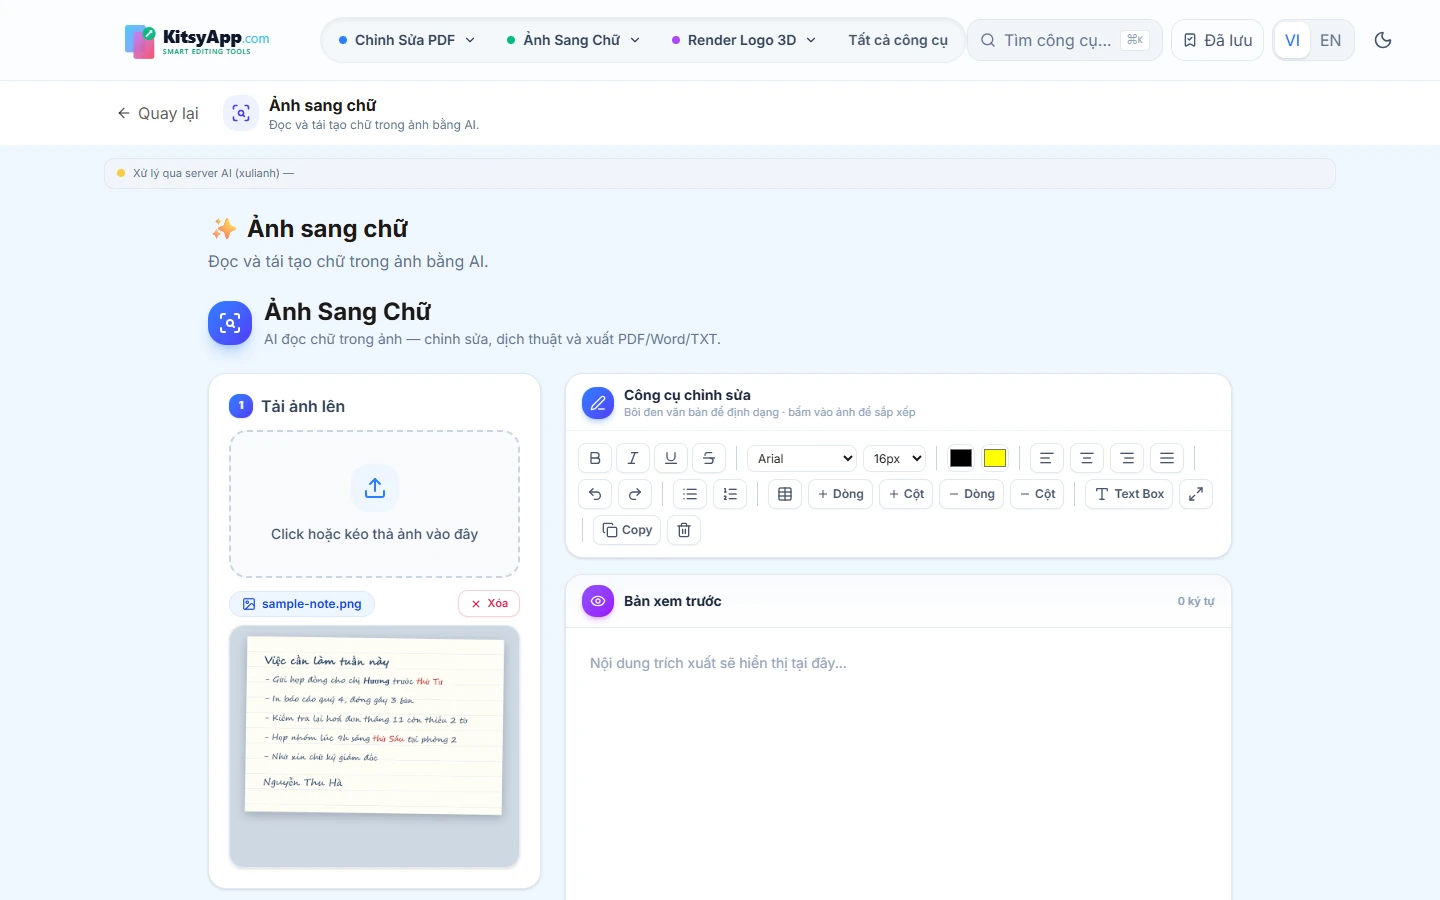Viewport: 1440px width, 900px height.
Task: Click the scan icon beside Ảnh Sang Chữ heading
Action: pos(230,323)
